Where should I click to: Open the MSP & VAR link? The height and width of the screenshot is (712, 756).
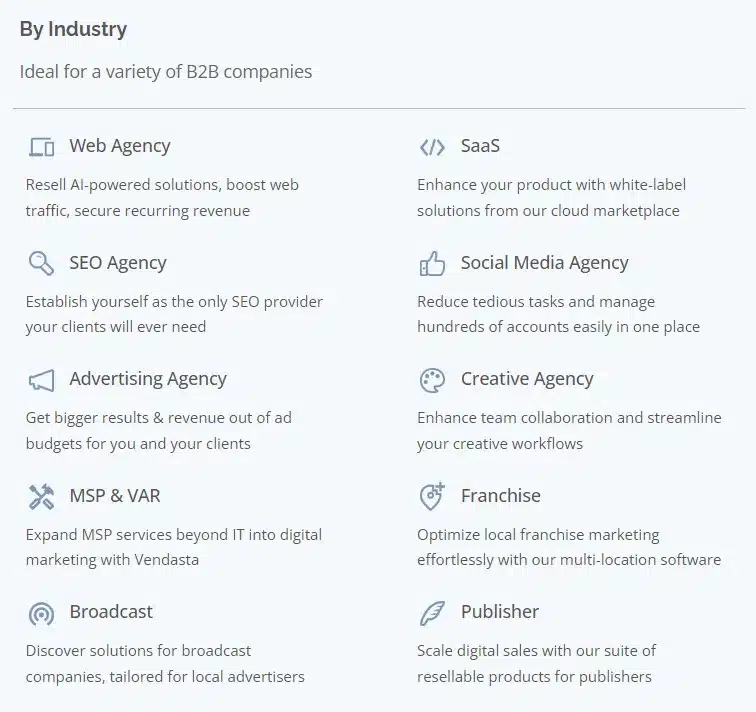(114, 495)
